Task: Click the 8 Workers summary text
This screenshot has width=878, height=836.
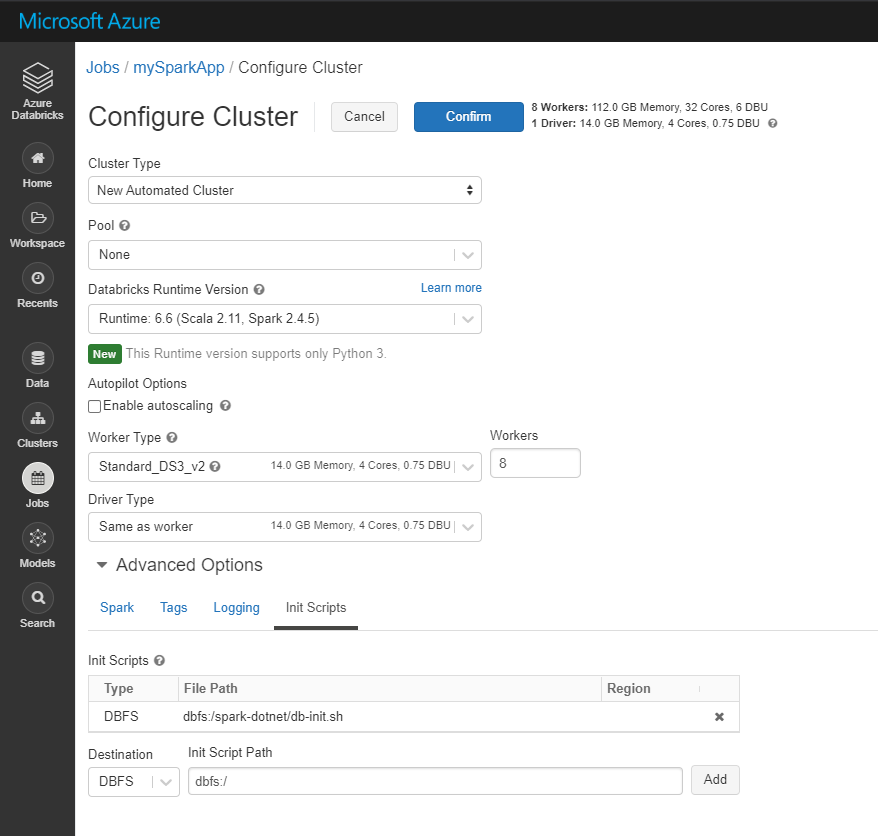Action: point(650,107)
